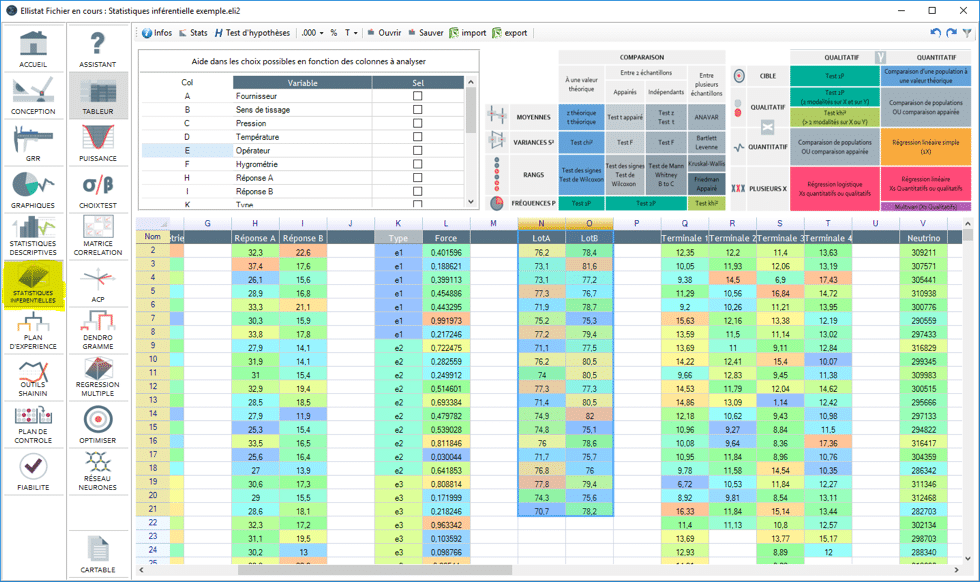Screen dimensions: 980x582
Task: Click the Force column header
Action: pyautogui.click(x=446, y=238)
